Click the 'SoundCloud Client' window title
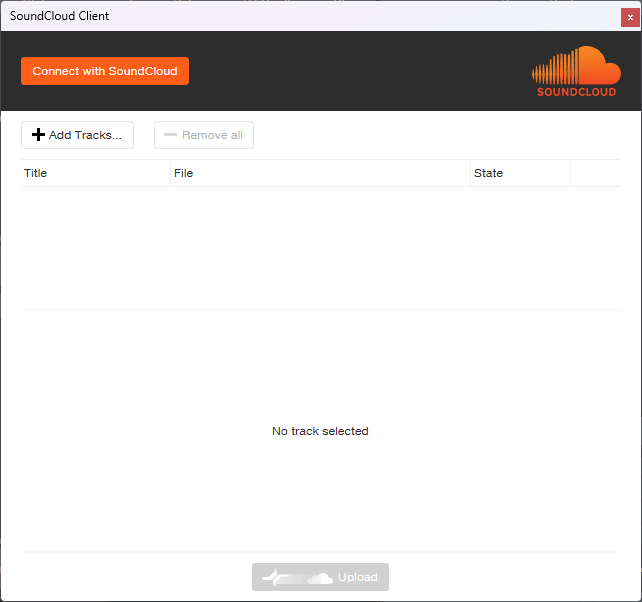The width and height of the screenshot is (642, 602). point(59,16)
